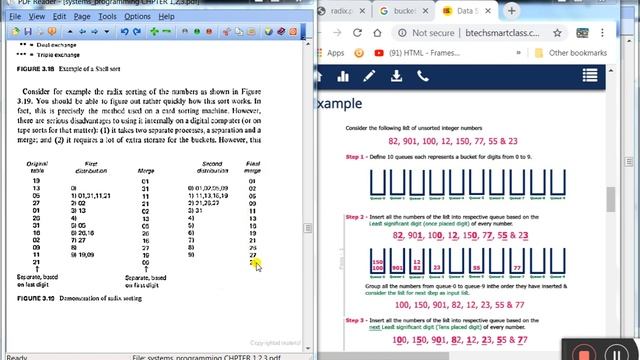
Task: Open the Other bookmarks folder
Action: (x=571, y=53)
